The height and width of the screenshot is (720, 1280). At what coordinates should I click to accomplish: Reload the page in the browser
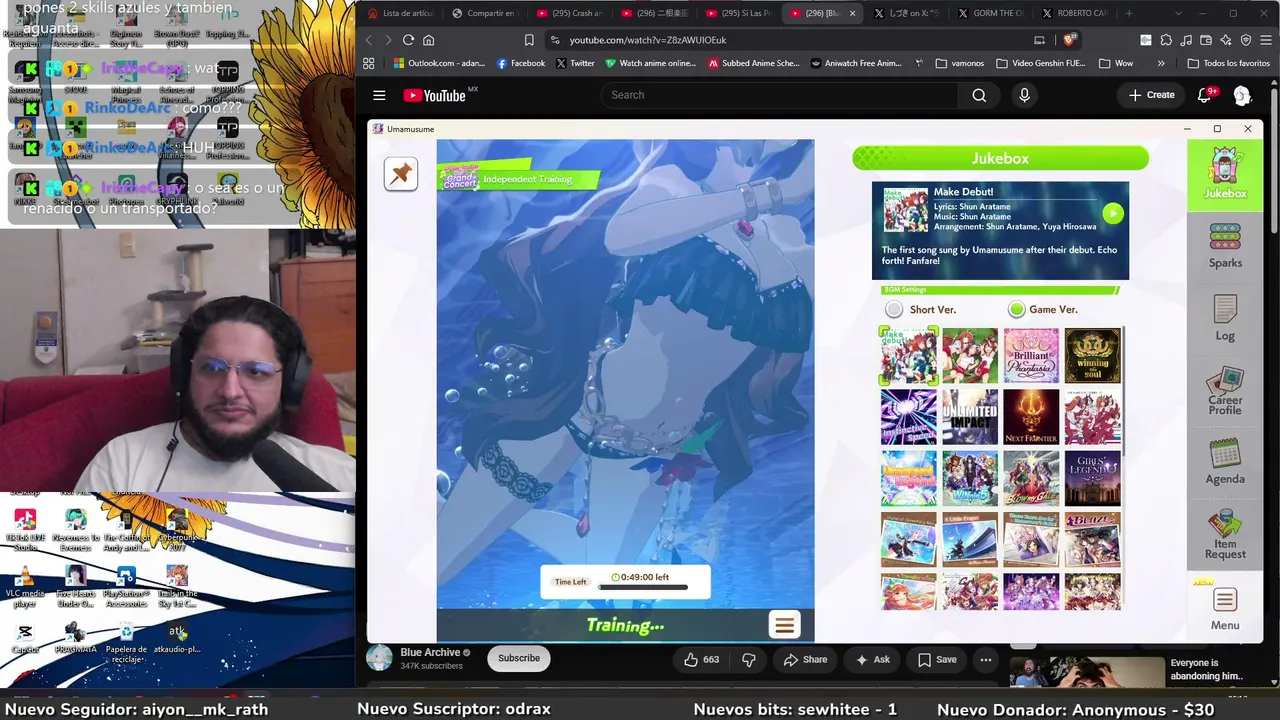(408, 40)
